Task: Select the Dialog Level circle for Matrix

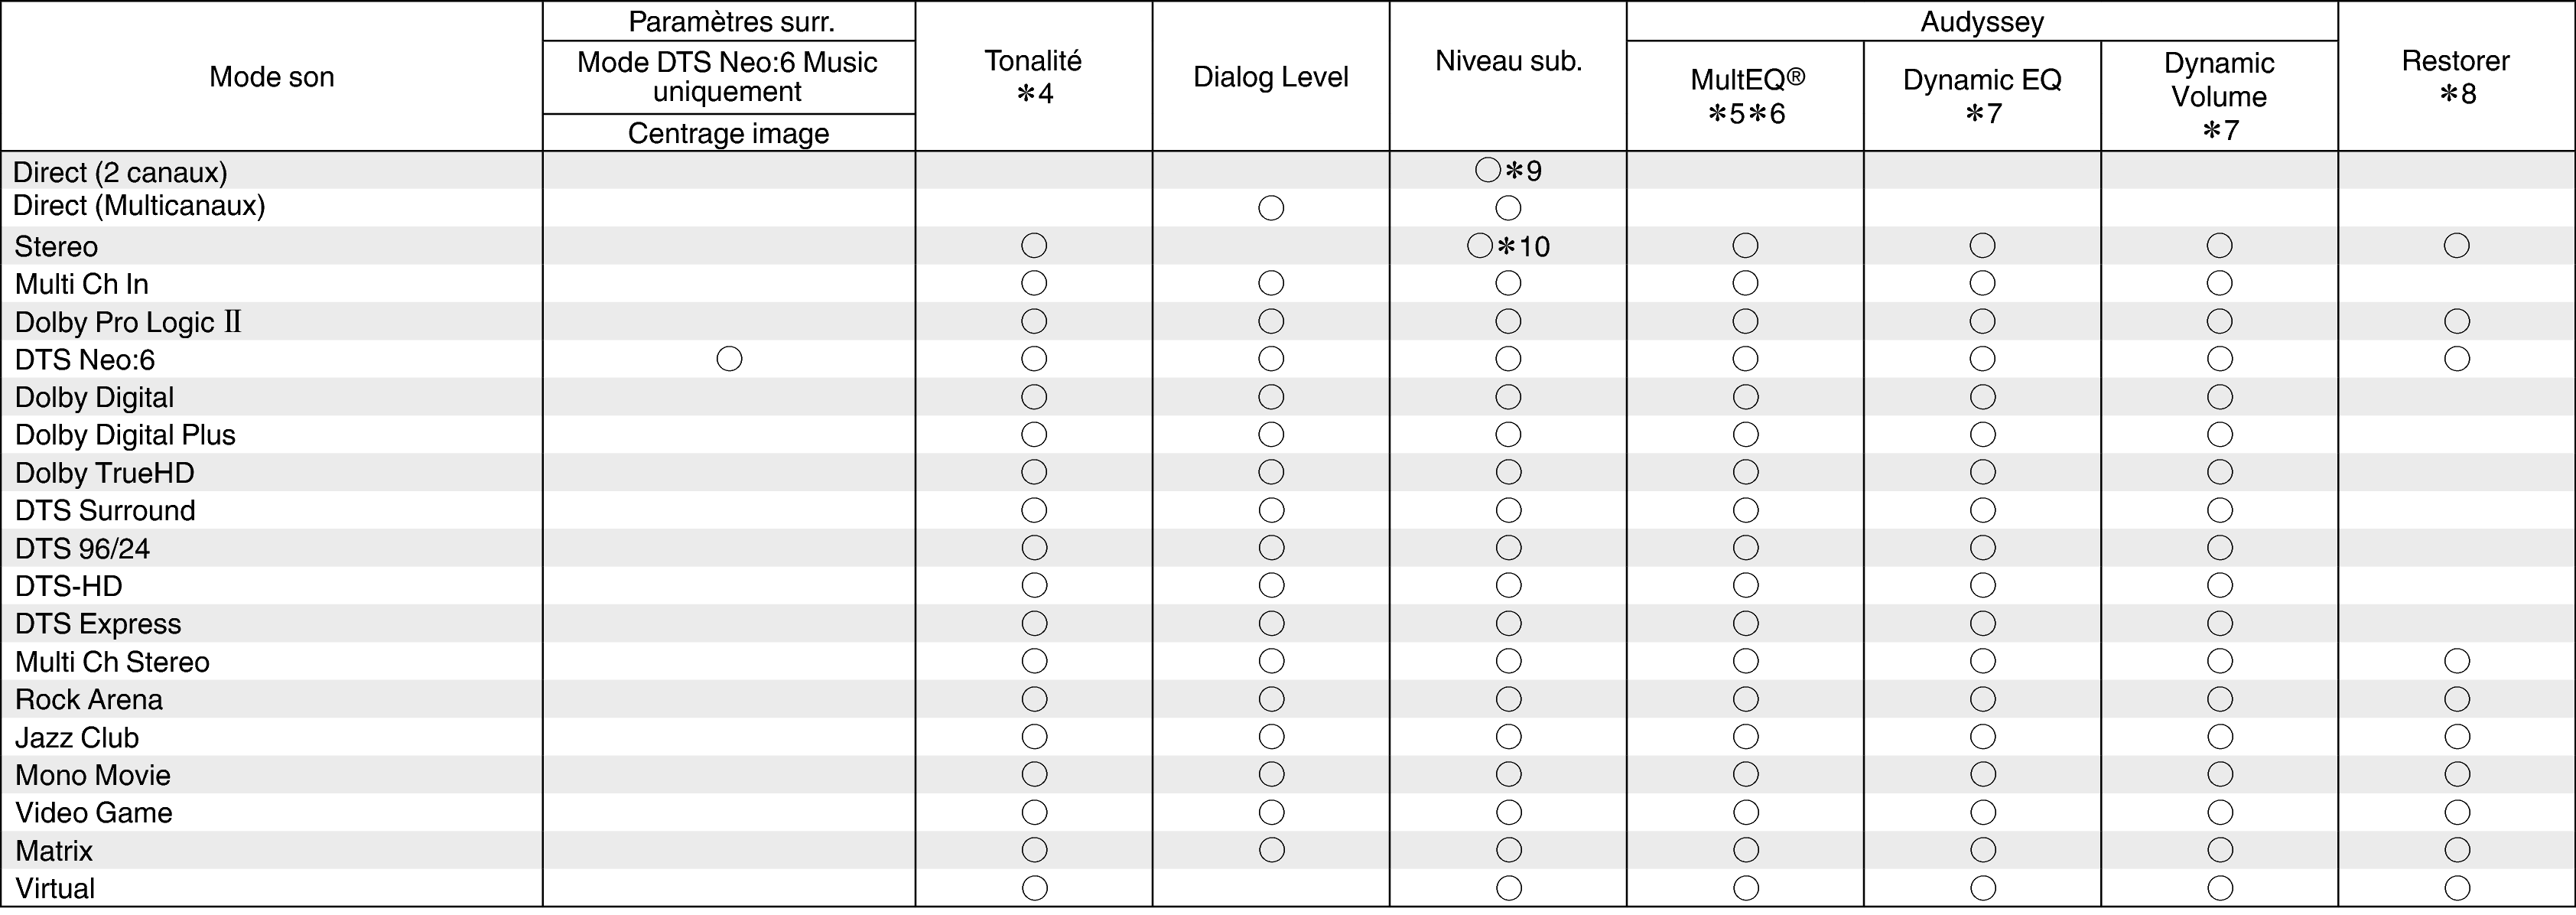Action: [x=1270, y=850]
